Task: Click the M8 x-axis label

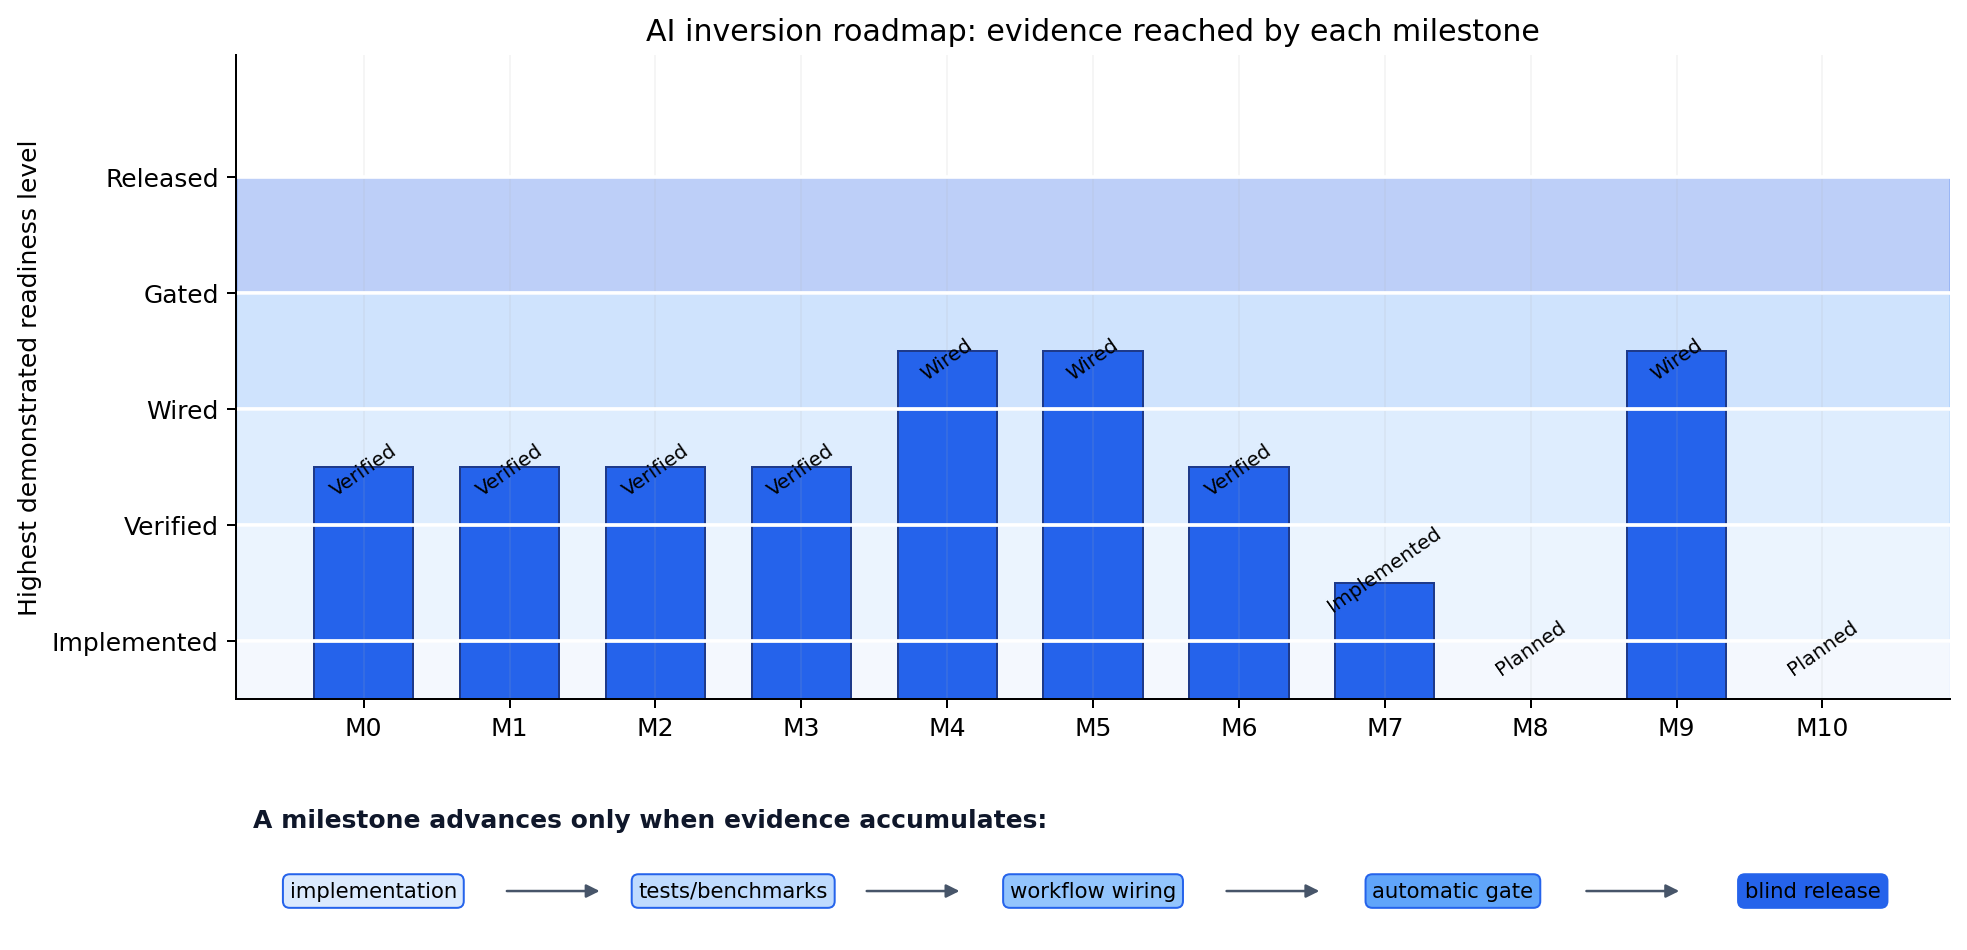Action: (x=1530, y=728)
